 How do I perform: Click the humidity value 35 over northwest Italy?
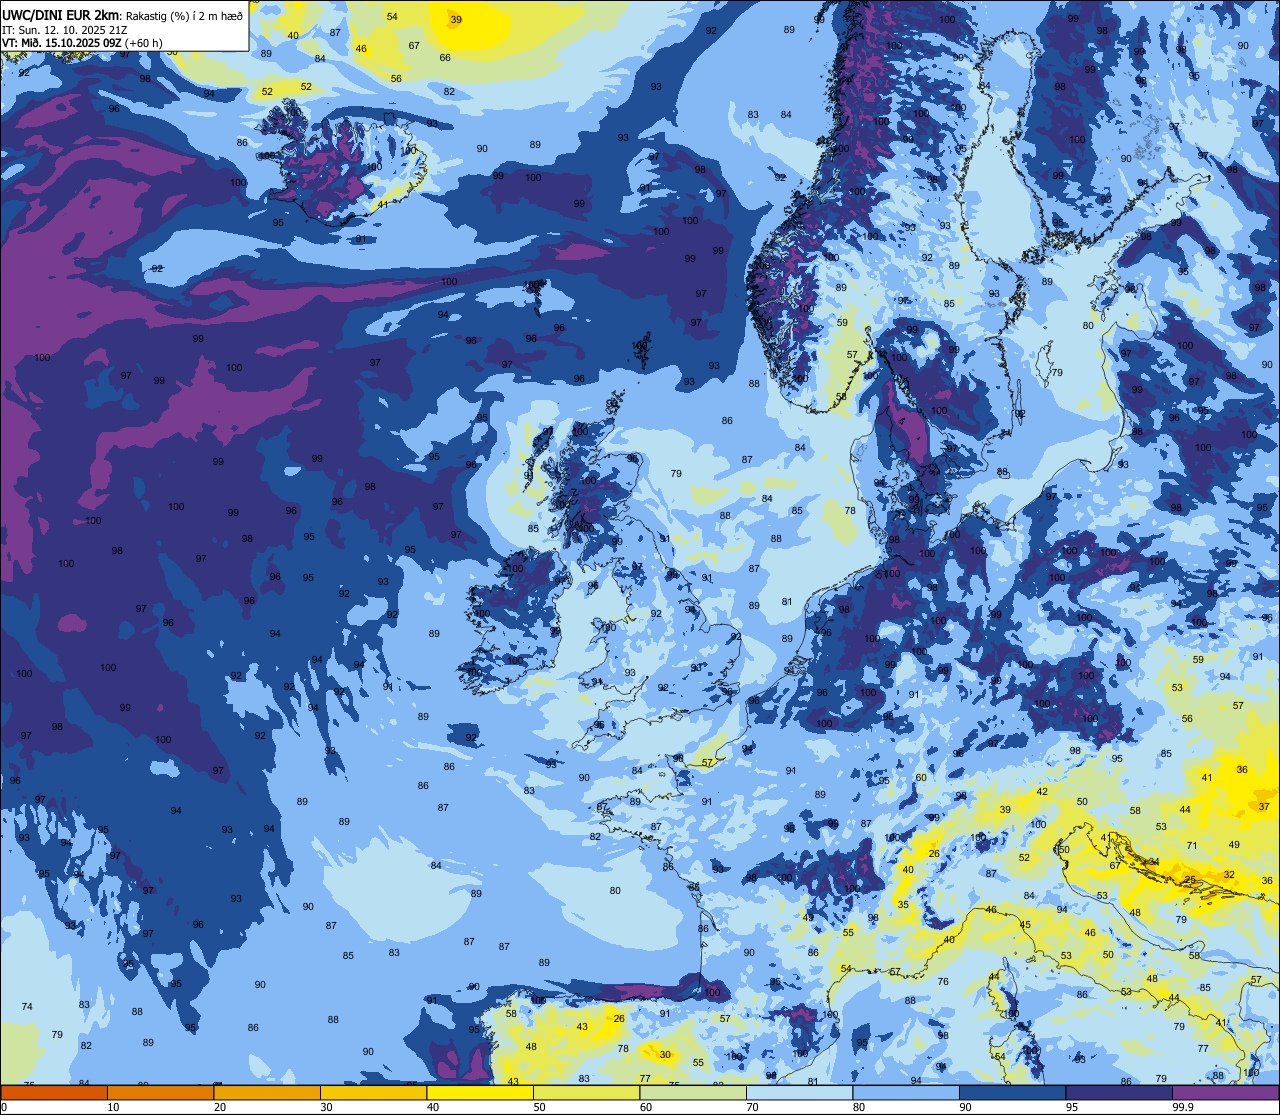(903, 905)
